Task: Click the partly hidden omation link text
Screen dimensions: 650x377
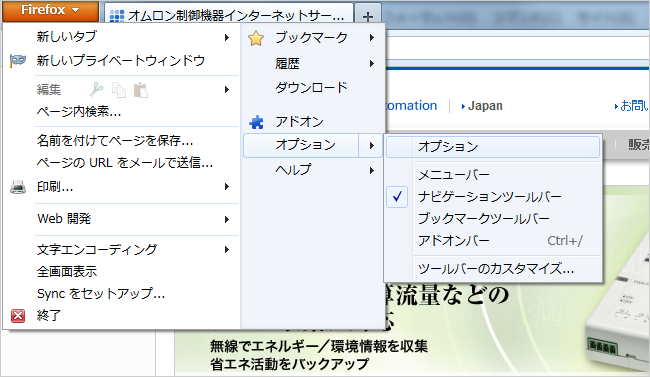Action: coord(412,106)
